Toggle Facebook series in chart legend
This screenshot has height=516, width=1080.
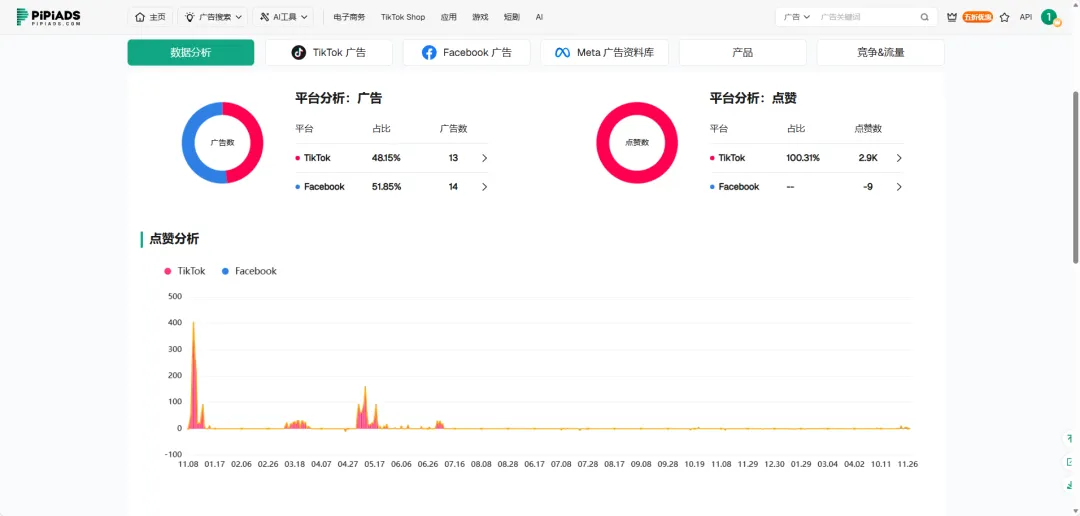(x=249, y=271)
